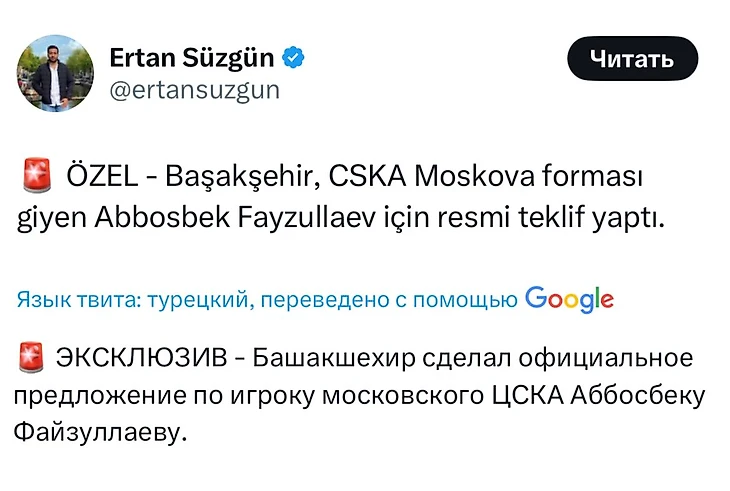Image resolution: width=730 pixels, height=491 pixels.
Task: Click the Ertan Süzgün display name
Action: (192, 58)
